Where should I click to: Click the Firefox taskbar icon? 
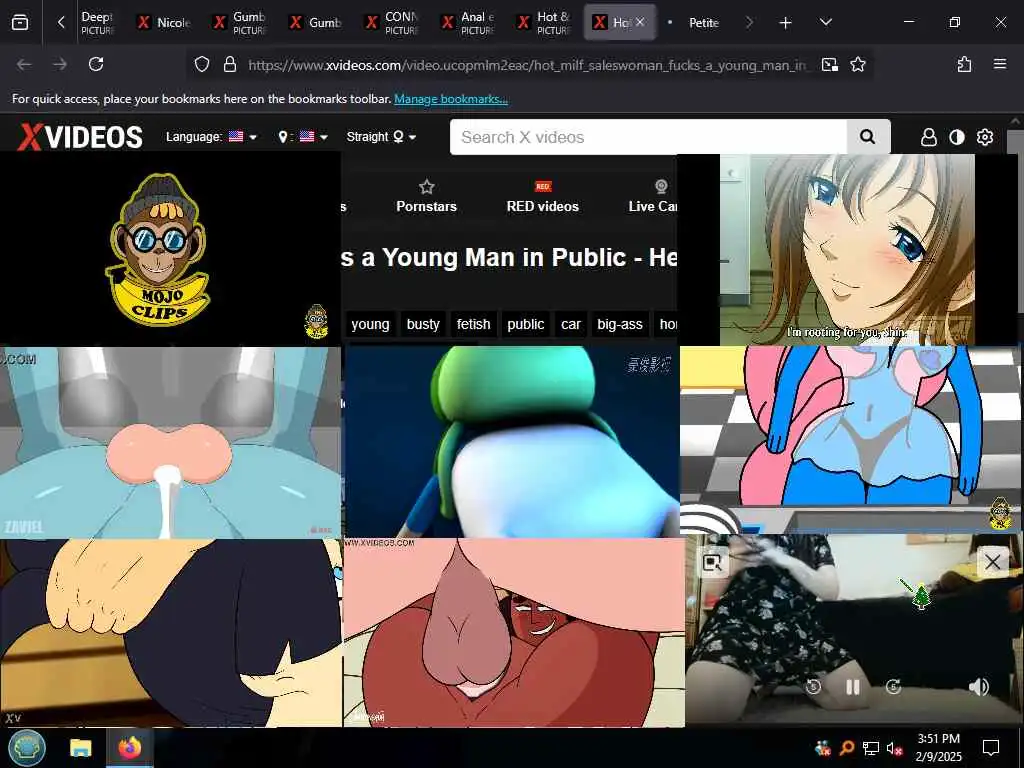pyautogui.click(x=129, y=748)
